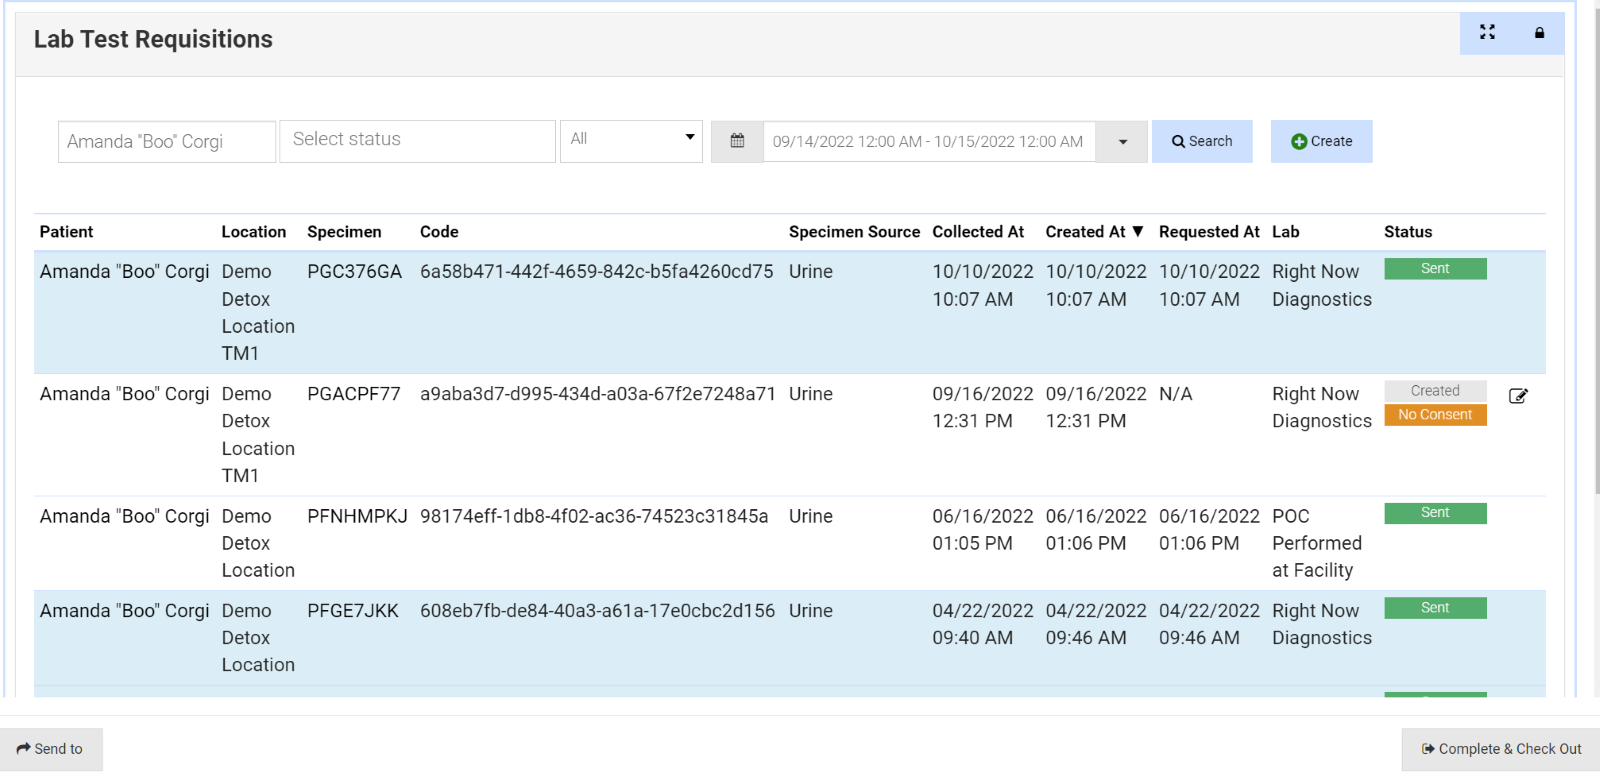Screen dimensions: 1600x773
Task: Click Complete & Check Out
Action: [x=1501, y=749]
